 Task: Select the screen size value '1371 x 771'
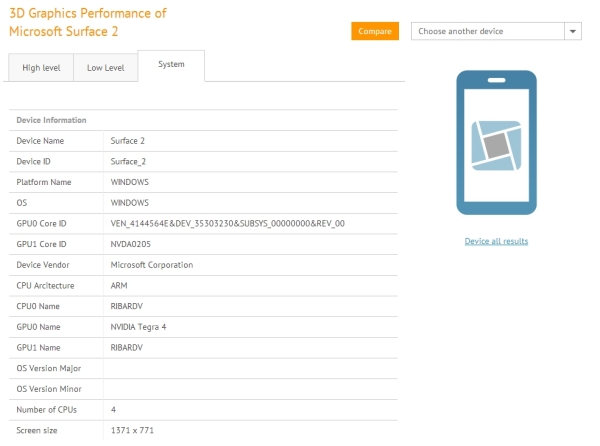(133, 430)
